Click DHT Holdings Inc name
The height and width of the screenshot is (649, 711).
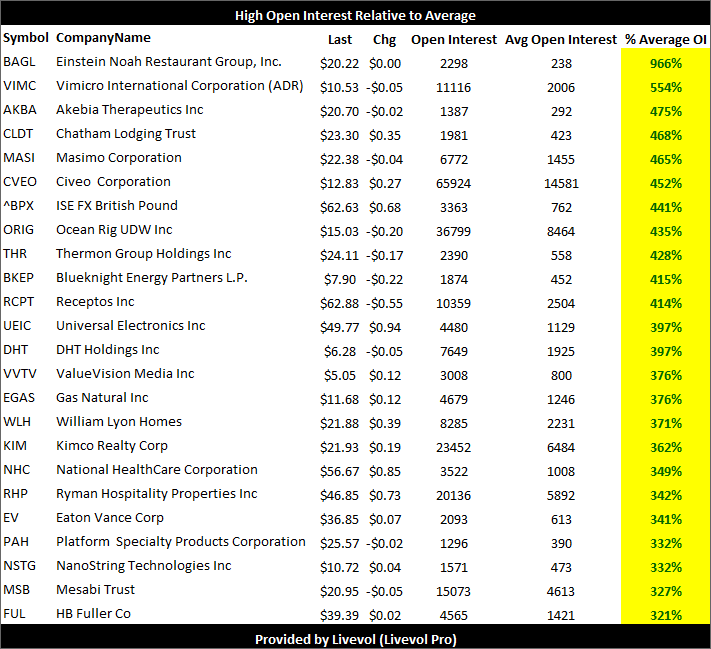click(108, 350)
